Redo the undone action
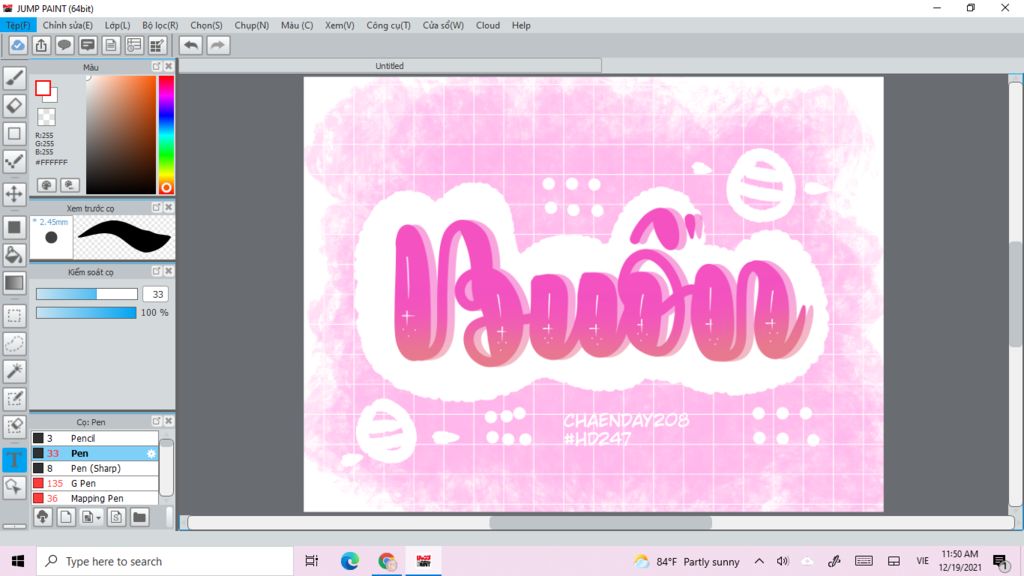The width and height of the screenshot is (1024, 576). click(218, 45)
